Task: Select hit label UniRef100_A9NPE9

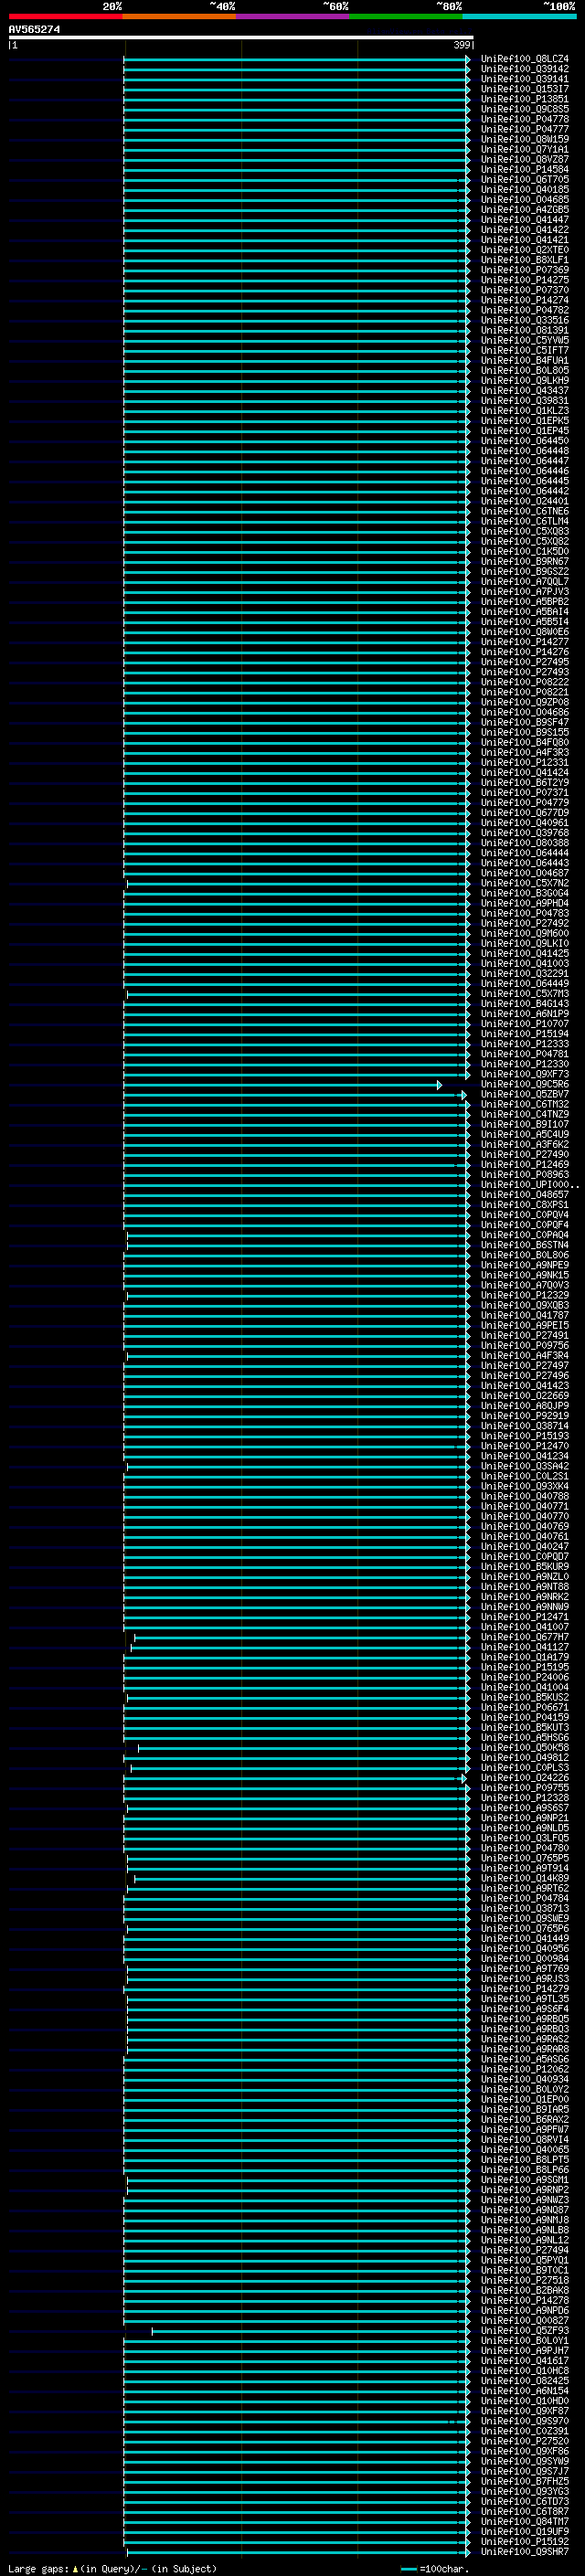Action: point(525,1265)
